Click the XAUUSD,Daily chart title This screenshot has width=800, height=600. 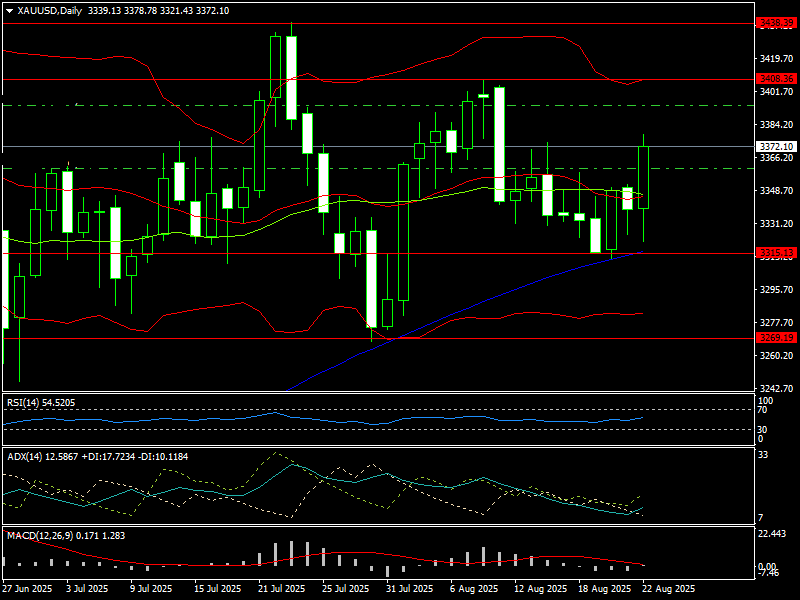(51, 11)
